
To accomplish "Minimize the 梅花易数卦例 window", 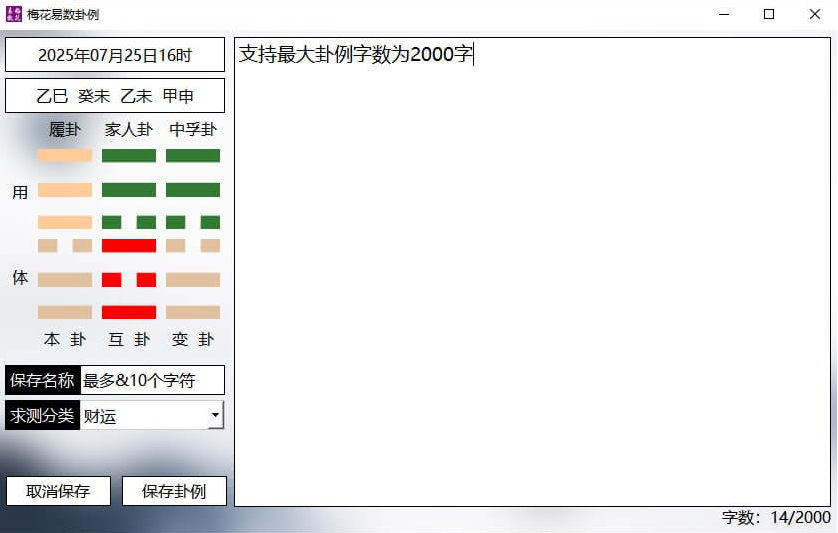I will pyautogui.click(x=724, y=14).
